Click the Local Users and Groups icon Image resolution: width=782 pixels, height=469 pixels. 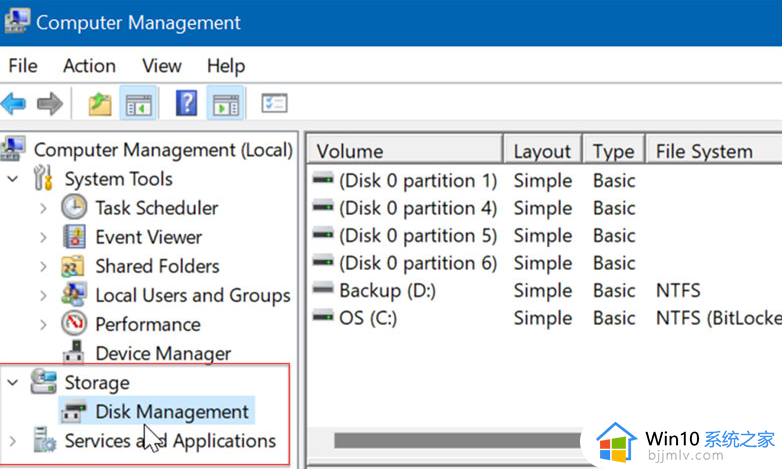pyautogui.click(x=74, y=294)
